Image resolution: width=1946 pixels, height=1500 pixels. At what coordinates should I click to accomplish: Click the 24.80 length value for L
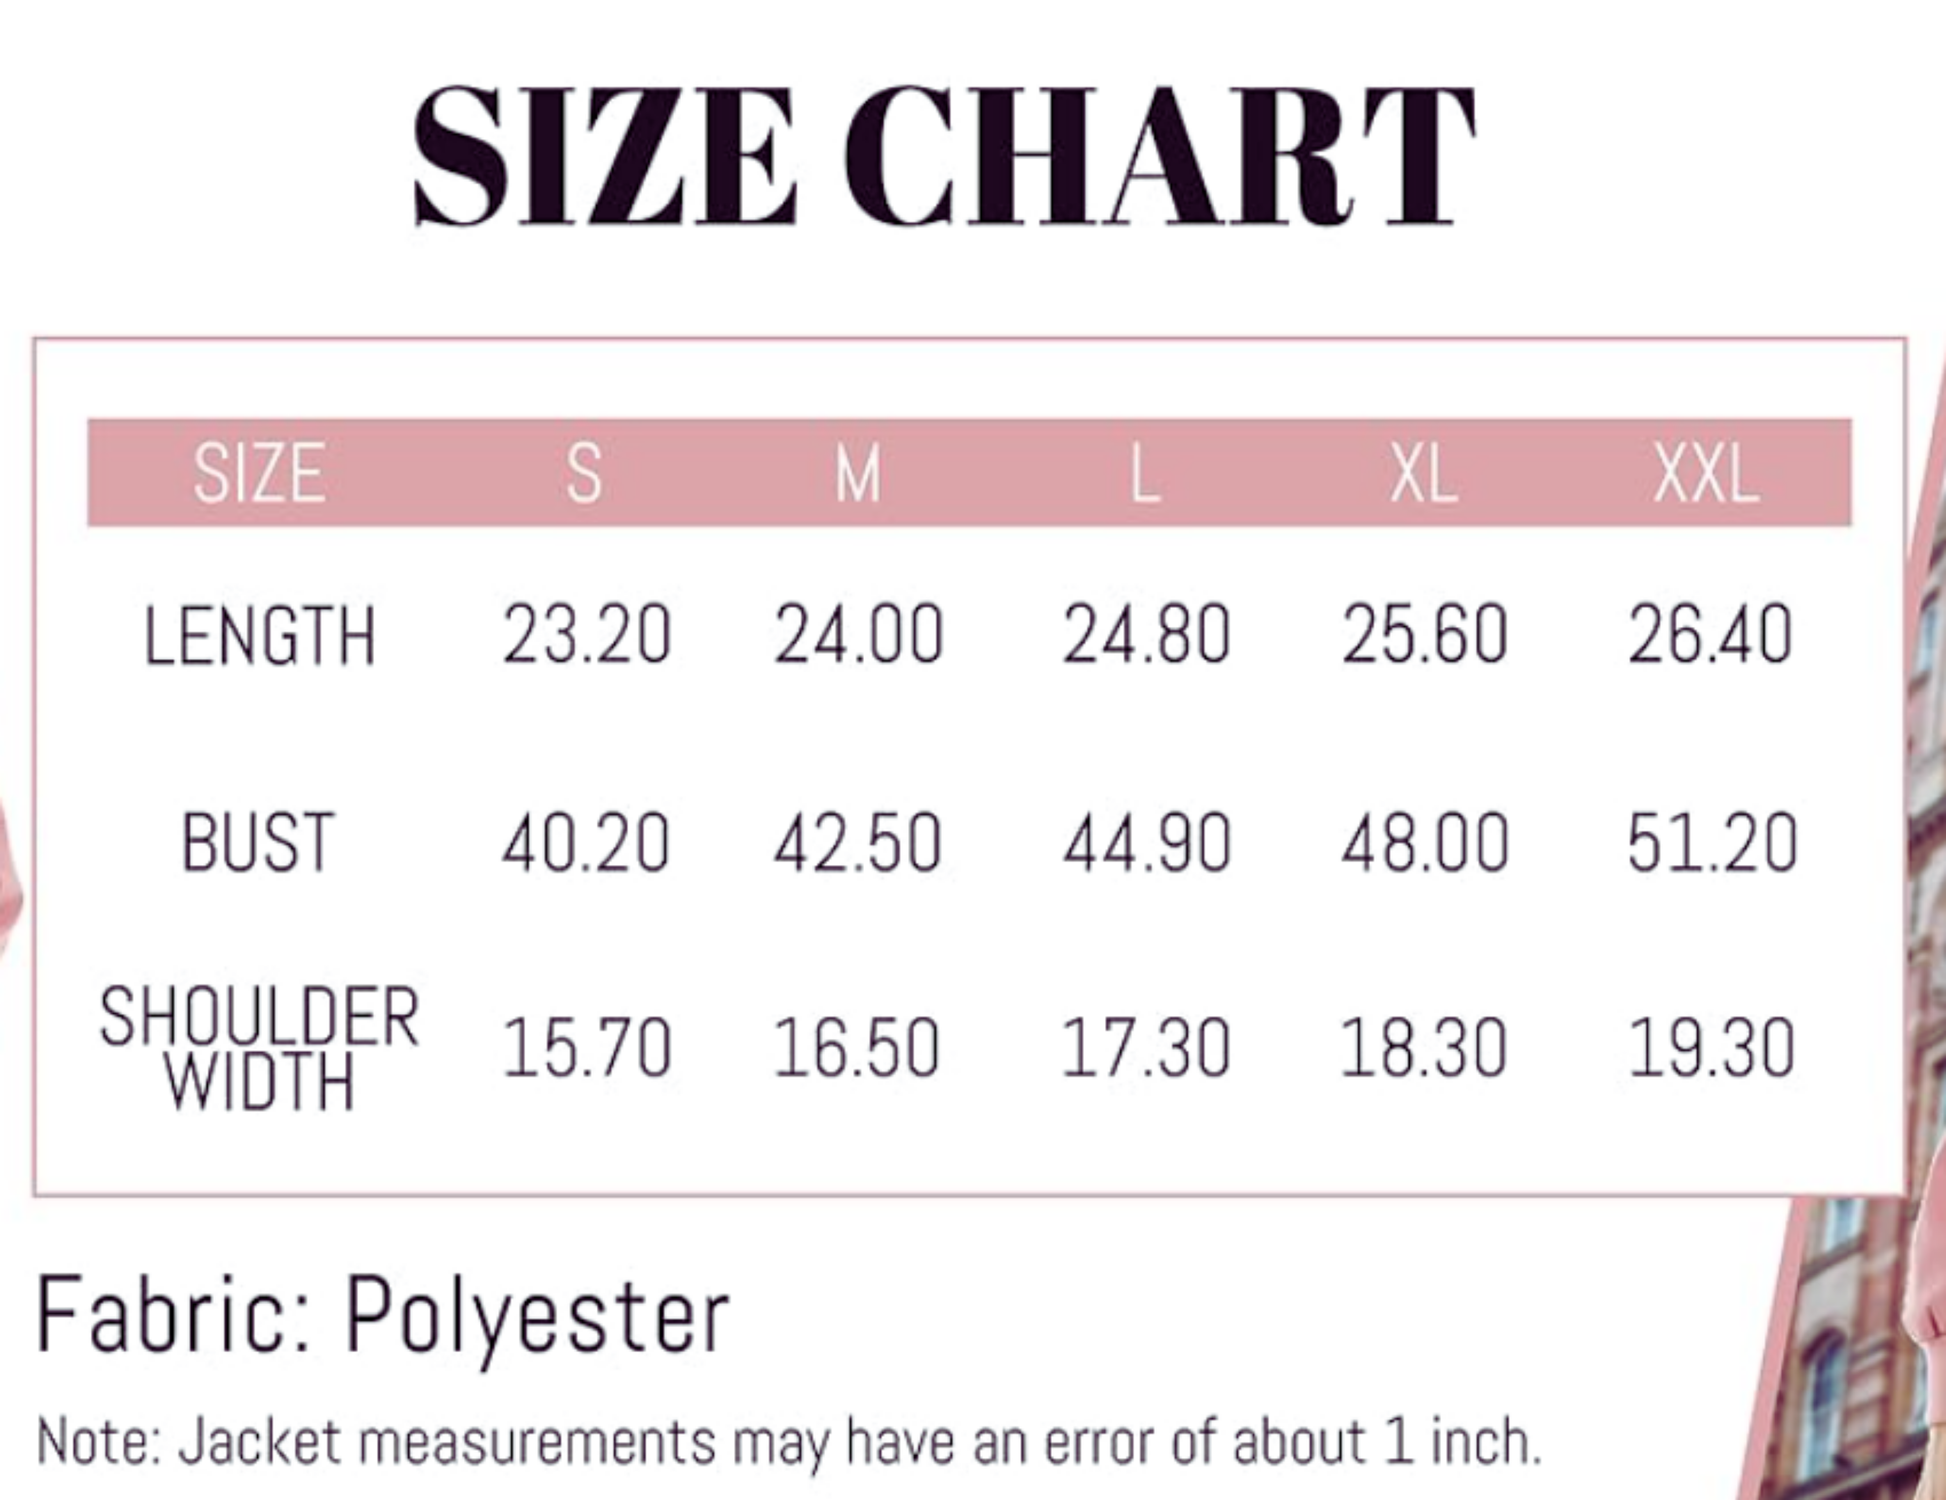(1146, 635)
